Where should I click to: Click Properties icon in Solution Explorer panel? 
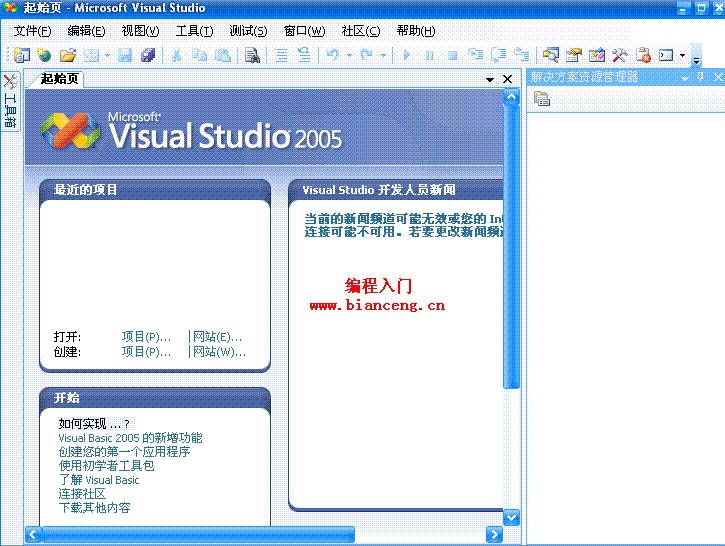541,98
